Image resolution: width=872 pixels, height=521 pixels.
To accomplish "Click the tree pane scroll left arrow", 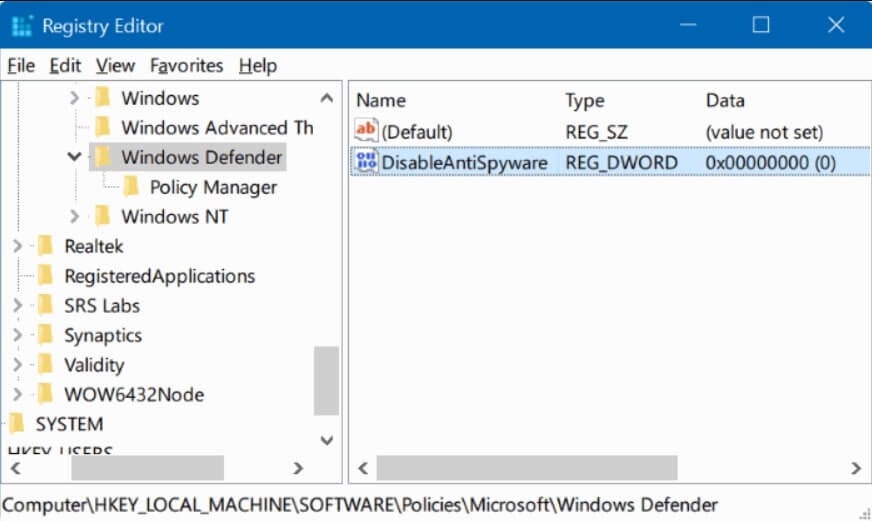I will (x=16, y=468).
